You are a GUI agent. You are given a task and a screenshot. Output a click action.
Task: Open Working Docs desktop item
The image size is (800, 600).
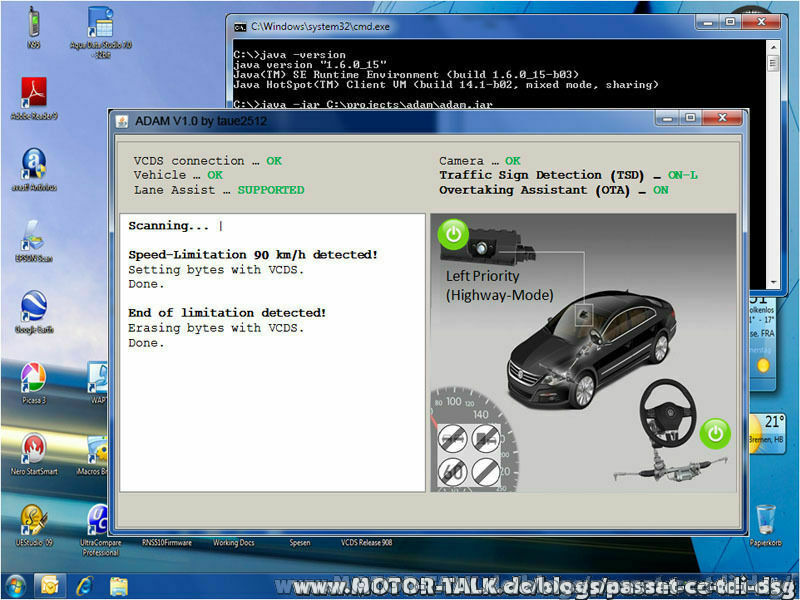(x=234, y=543)
